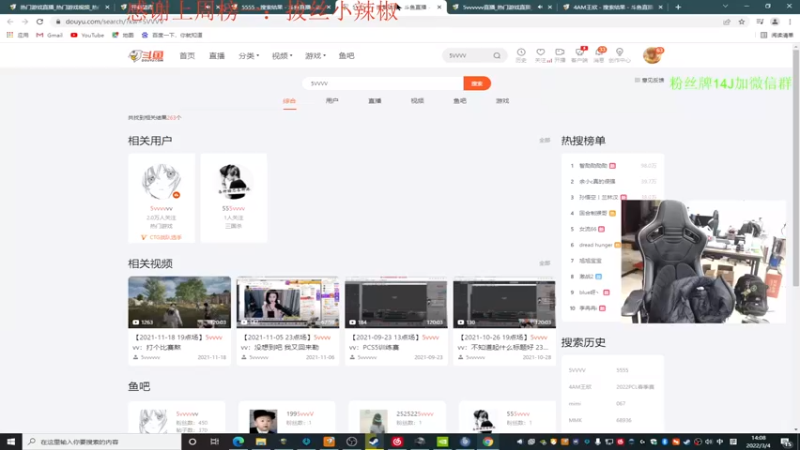
Task: Click the header magnifier search icon
Action: (x=496, y=56)
